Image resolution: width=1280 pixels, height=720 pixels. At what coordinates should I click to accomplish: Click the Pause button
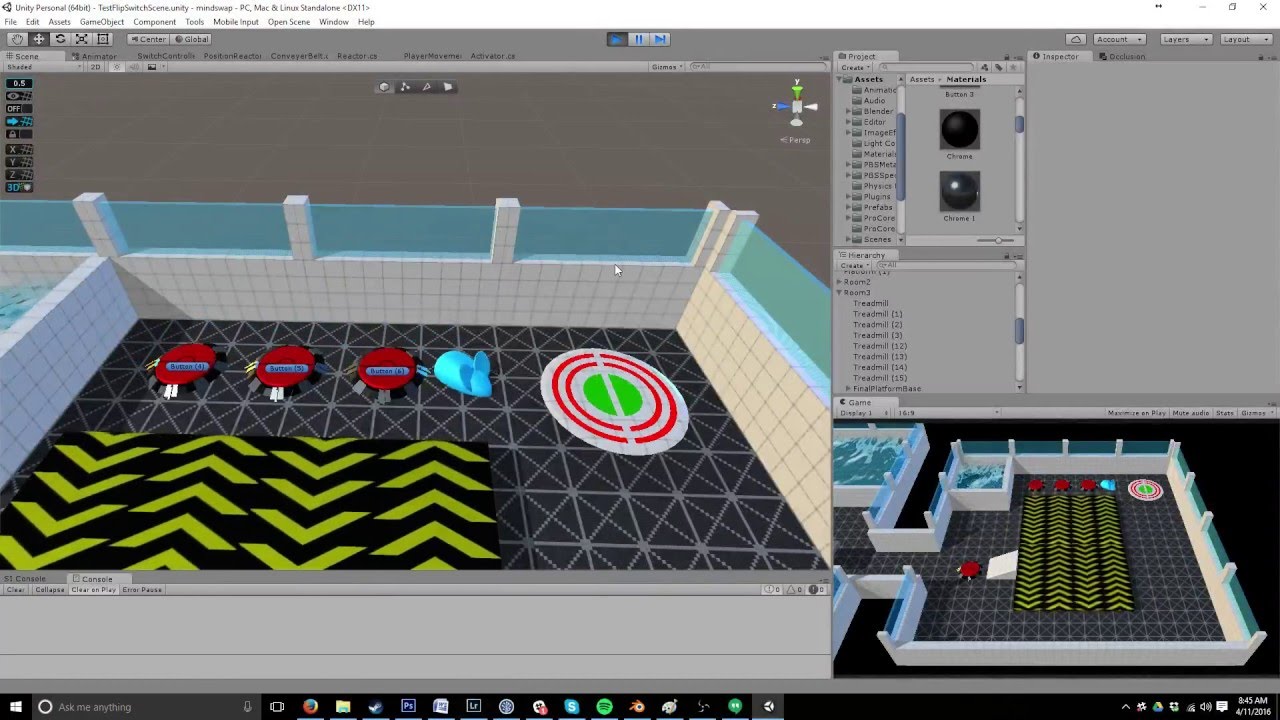click(639, 39)
